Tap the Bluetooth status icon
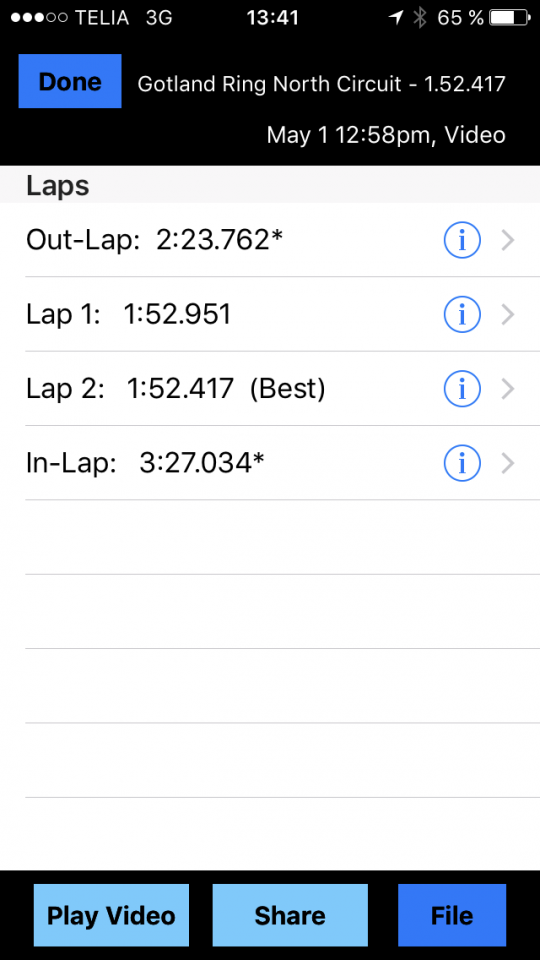 [x=419, y=18]
